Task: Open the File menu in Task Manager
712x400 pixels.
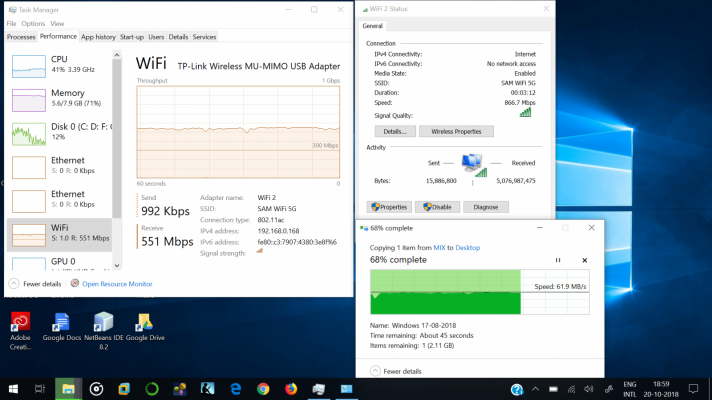Action: tap(11, 24)
